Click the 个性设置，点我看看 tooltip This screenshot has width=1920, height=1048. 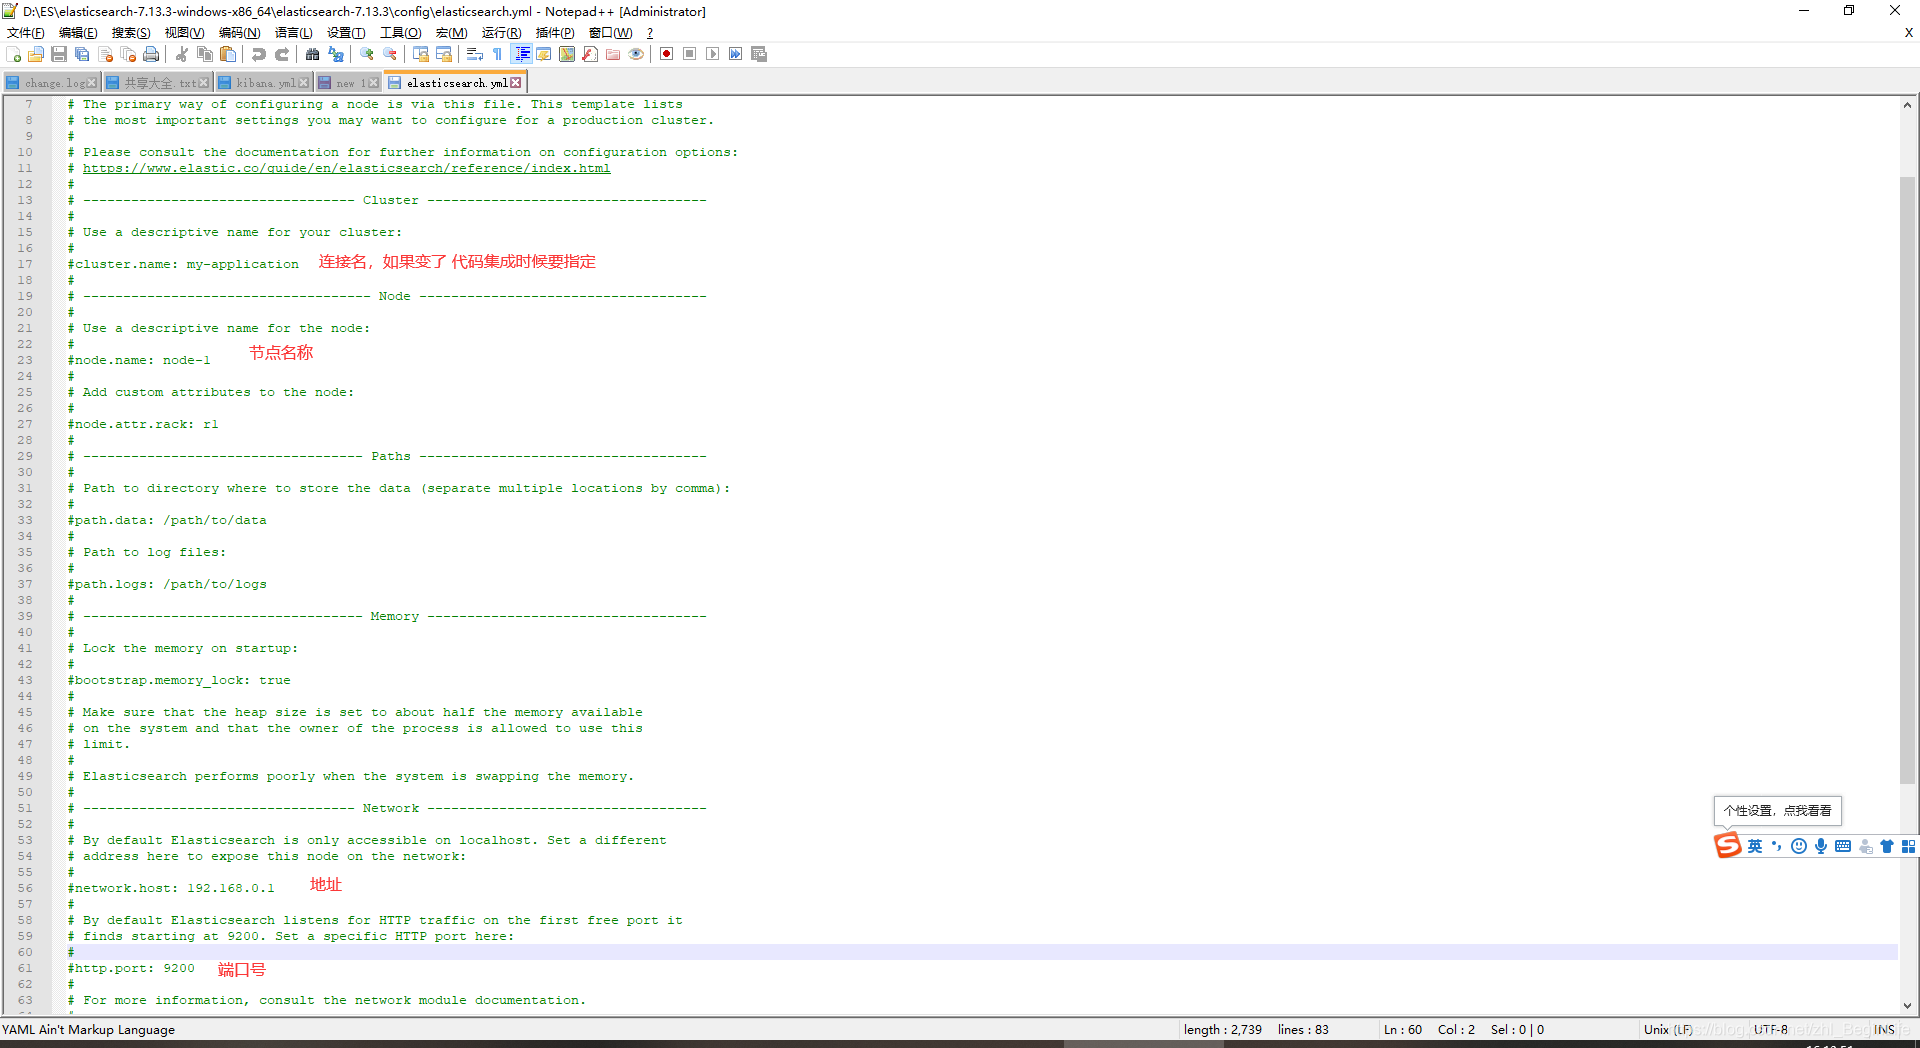(1777, 811)
